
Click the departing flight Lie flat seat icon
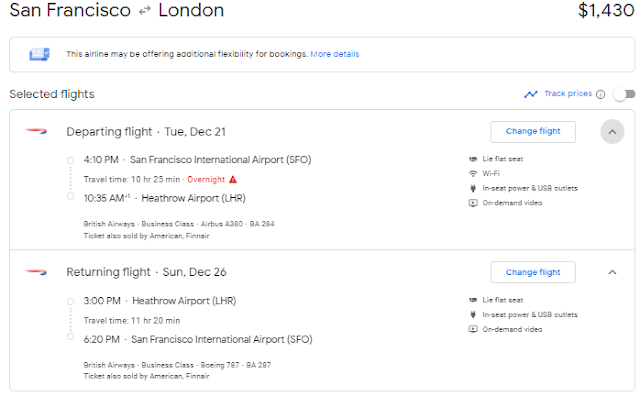(473, 159)
